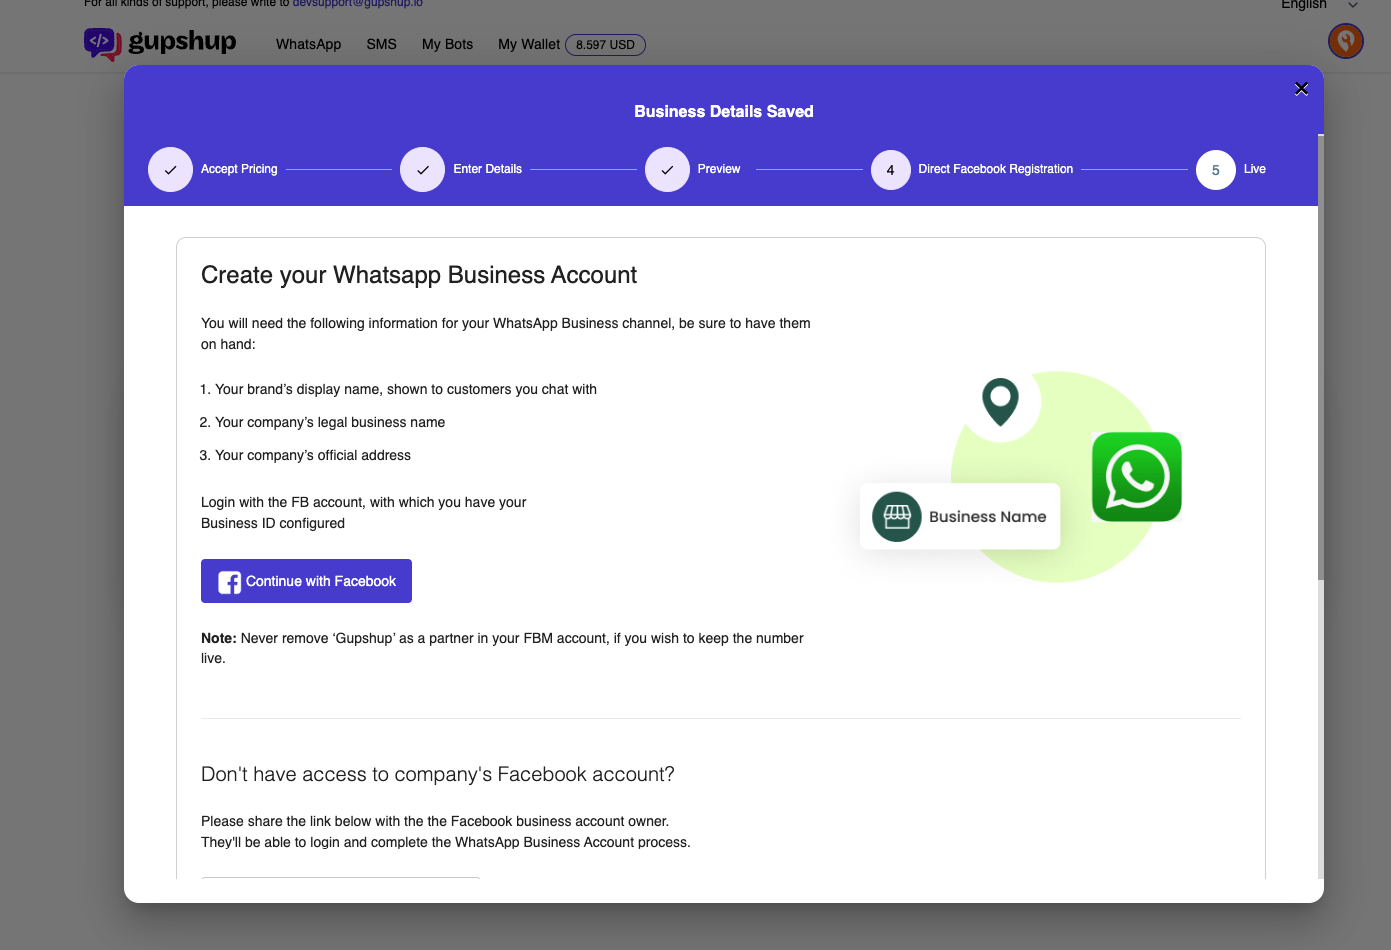Click the Preview step label

coord(719,169)
